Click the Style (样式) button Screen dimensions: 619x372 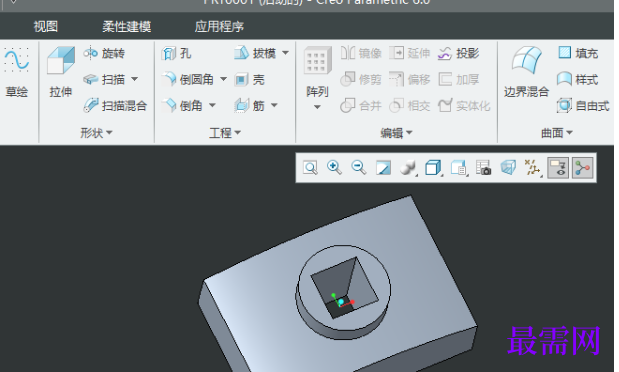(x=578, y=79)
